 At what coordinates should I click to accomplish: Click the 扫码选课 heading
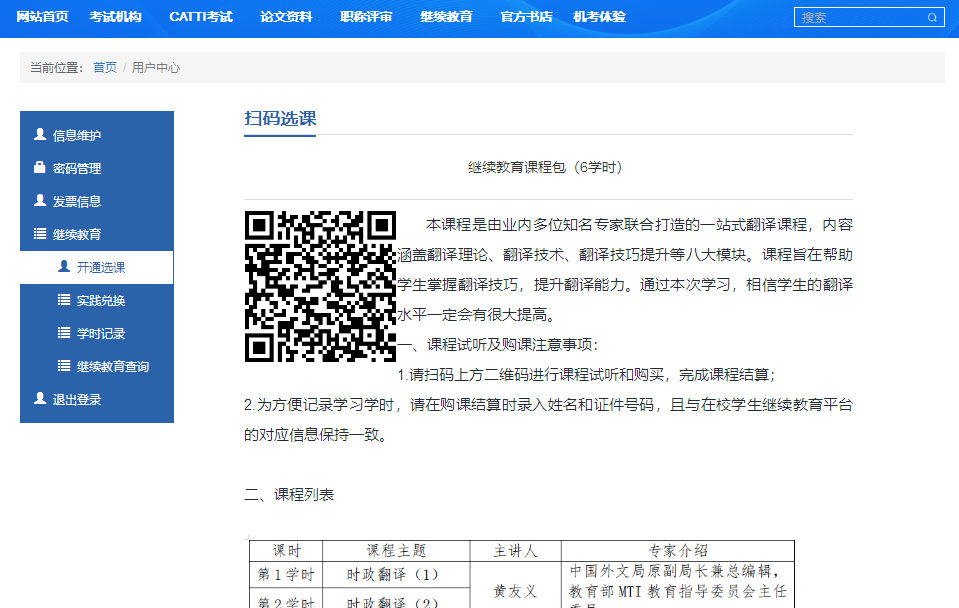coord(280,119)
